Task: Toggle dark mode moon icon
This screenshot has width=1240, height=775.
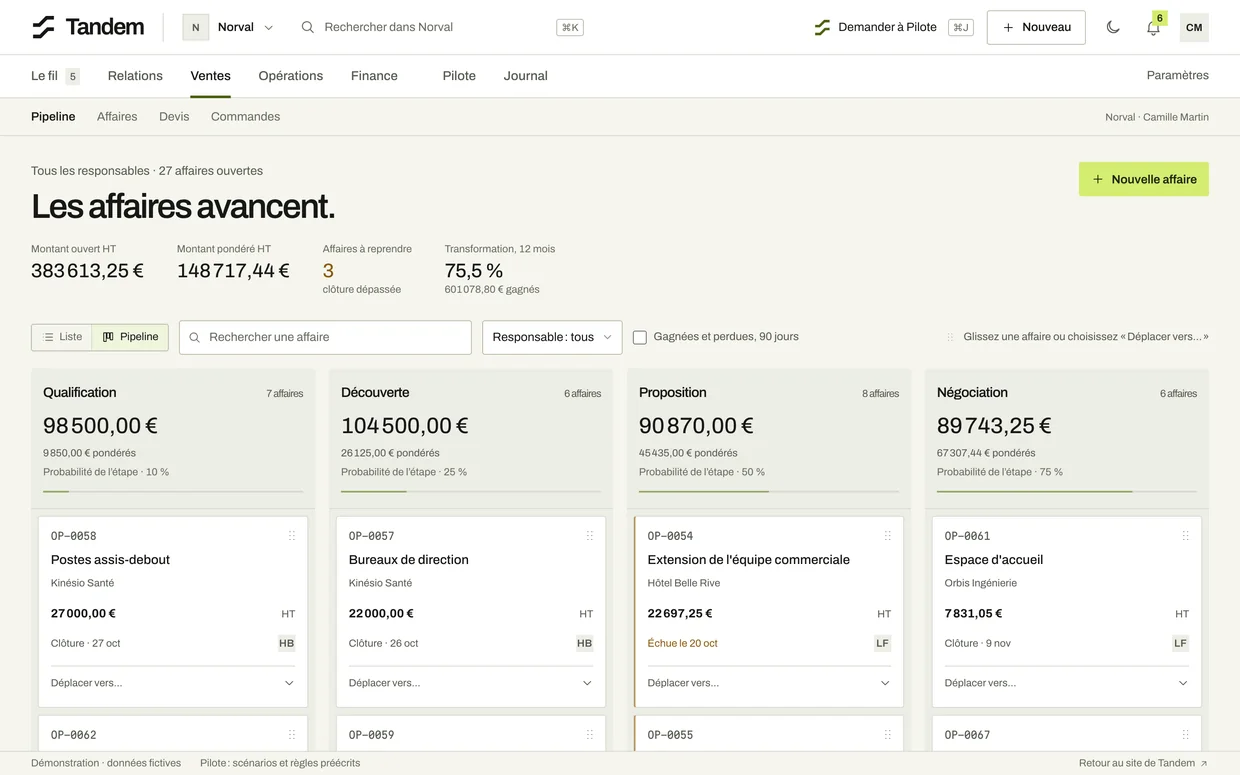Action: coord(1113,27)
